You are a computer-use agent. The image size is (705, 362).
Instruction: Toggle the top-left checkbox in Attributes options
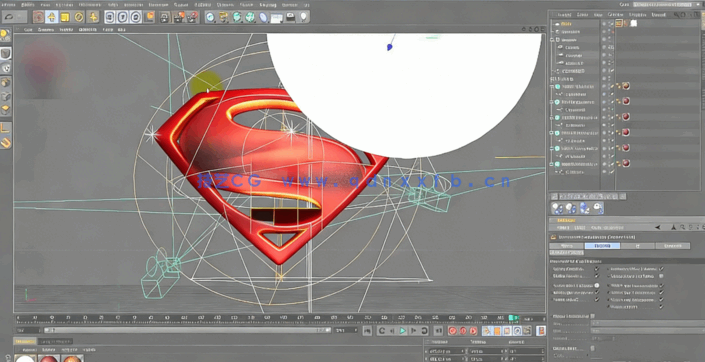pos(597,268)
